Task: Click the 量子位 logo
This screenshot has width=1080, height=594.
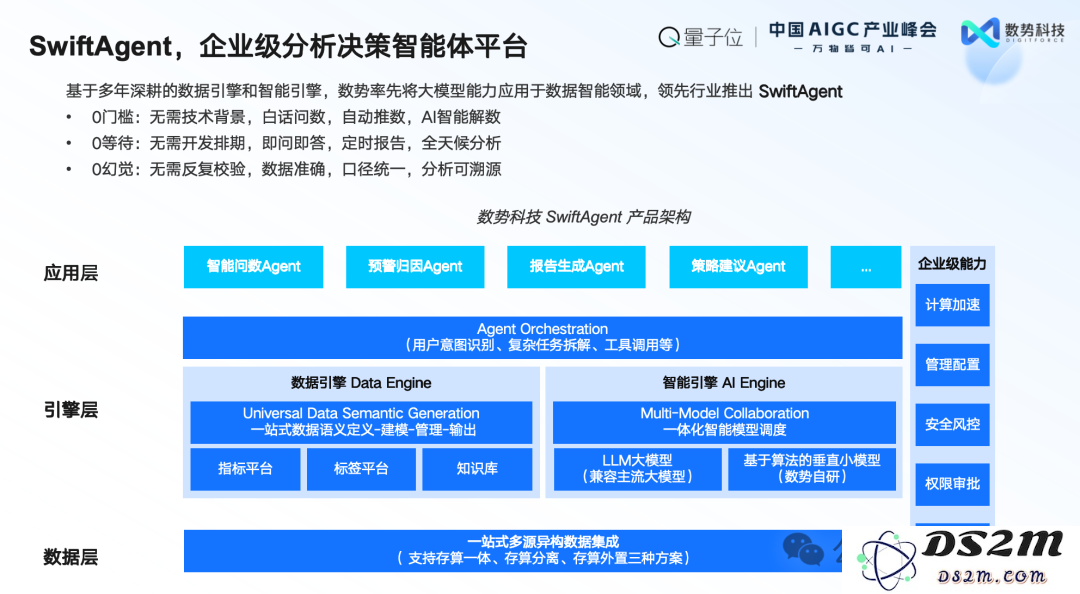Action: click(x=700, y=37)
